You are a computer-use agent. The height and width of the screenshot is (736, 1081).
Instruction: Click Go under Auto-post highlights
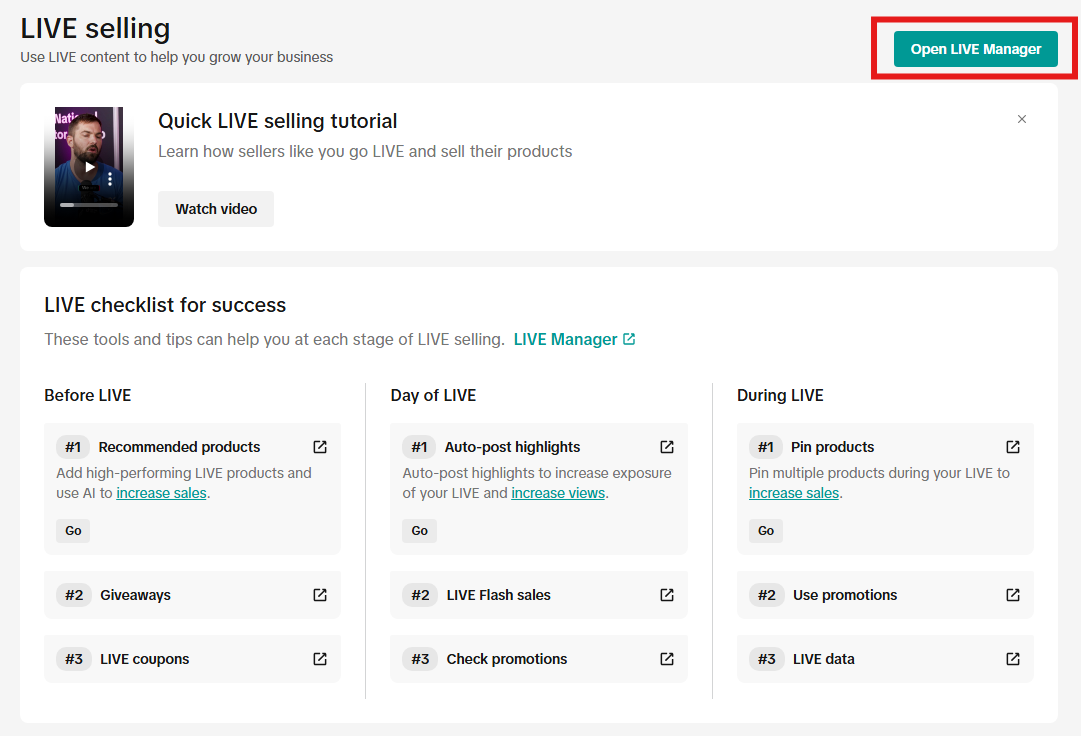[x=420, y=531]
